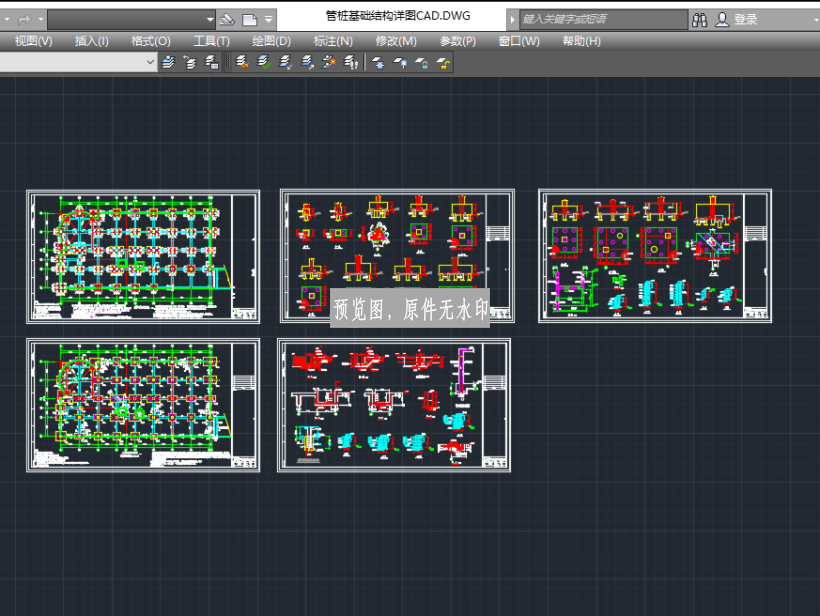
Task: Open the dropdown arrow beside the redo icon
Action: [41, 20]
